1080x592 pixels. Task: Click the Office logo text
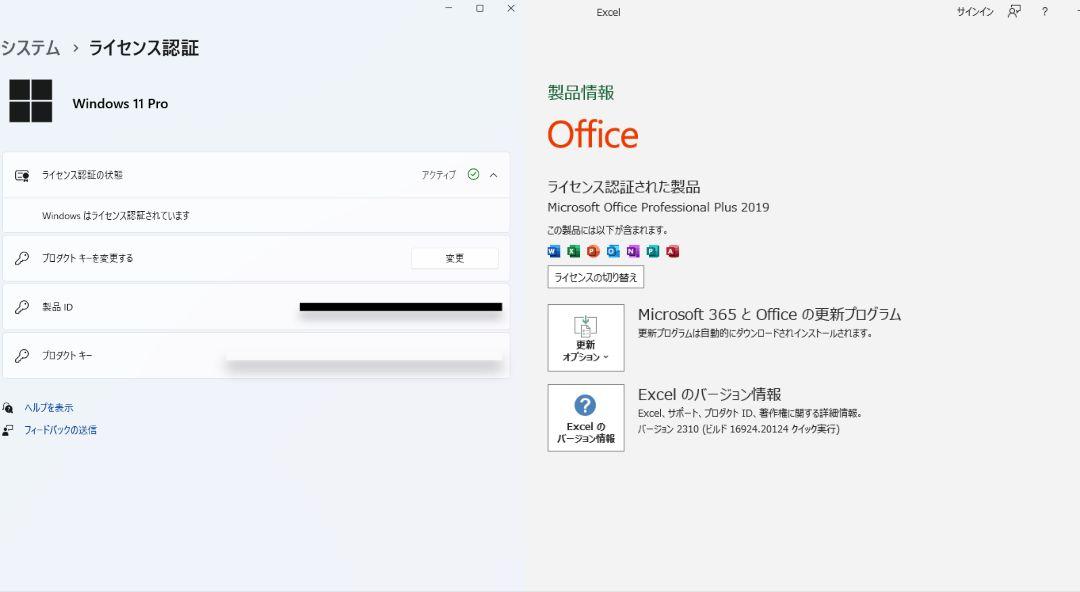[x=593, y=134]
